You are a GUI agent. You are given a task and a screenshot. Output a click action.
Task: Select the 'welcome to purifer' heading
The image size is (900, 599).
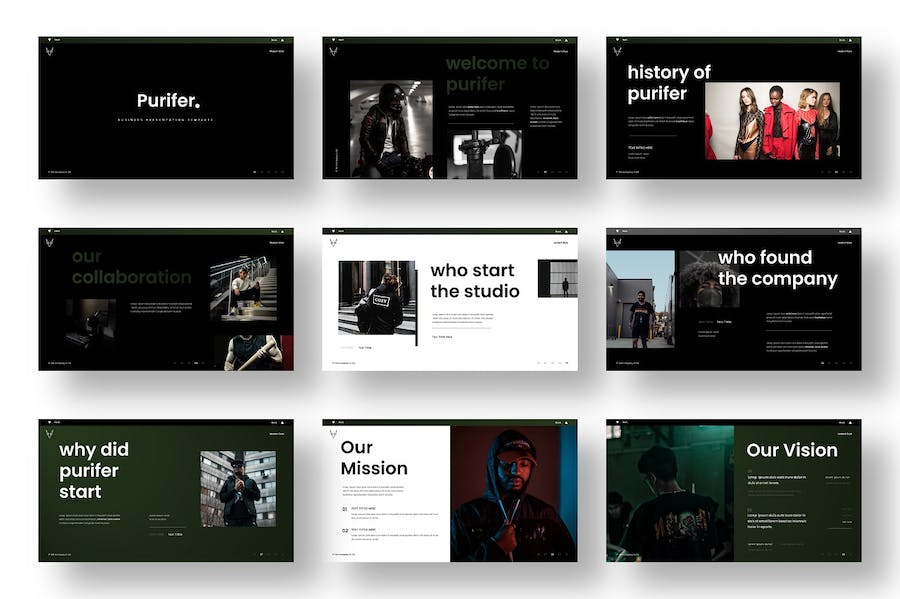(x=497, y=73)
